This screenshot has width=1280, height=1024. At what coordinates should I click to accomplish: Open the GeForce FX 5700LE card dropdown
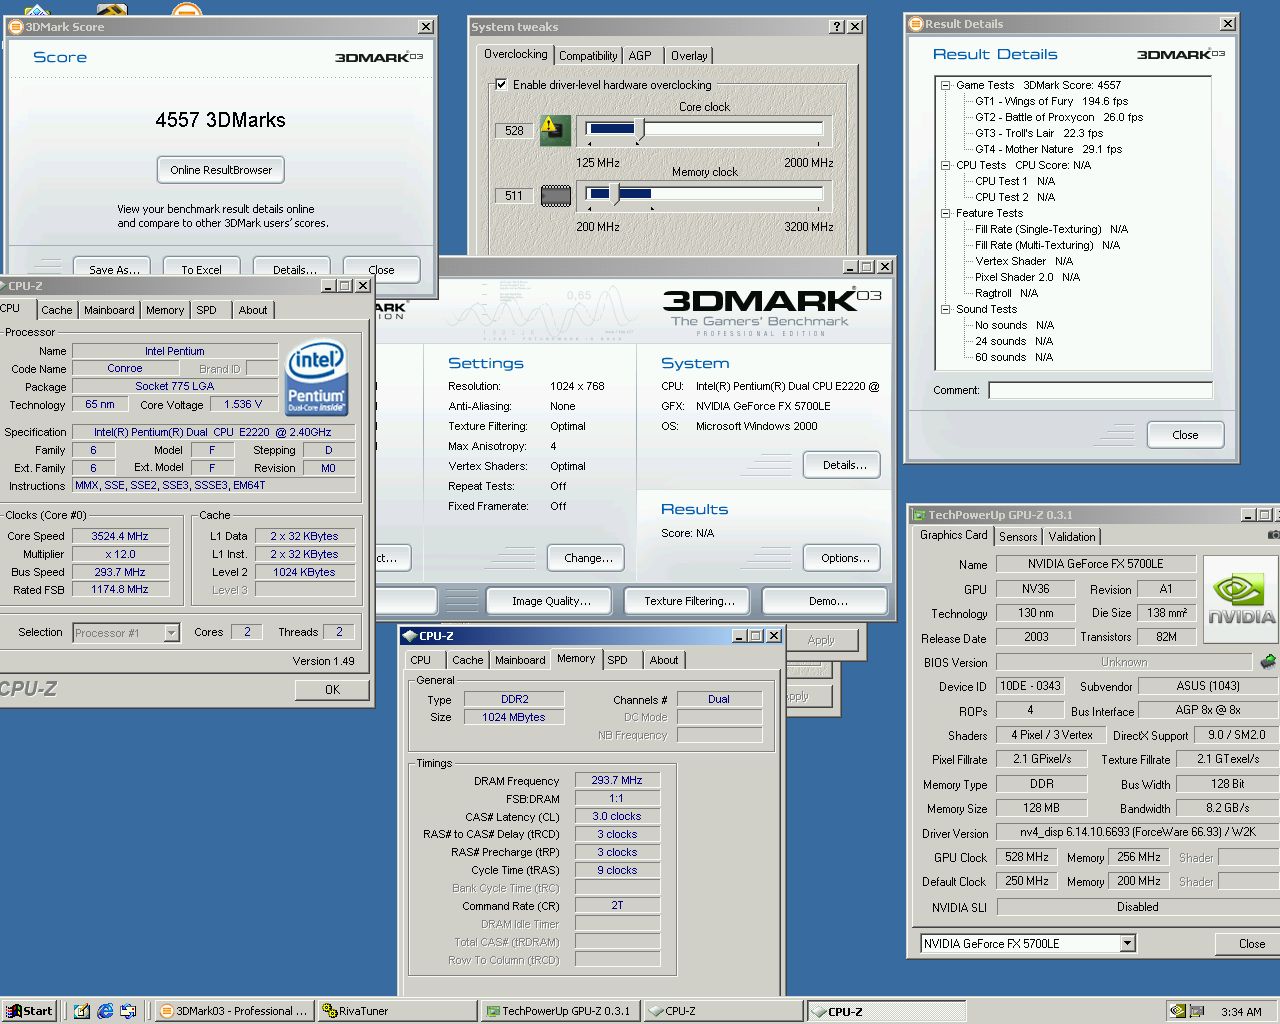(x=1127, y=943)
